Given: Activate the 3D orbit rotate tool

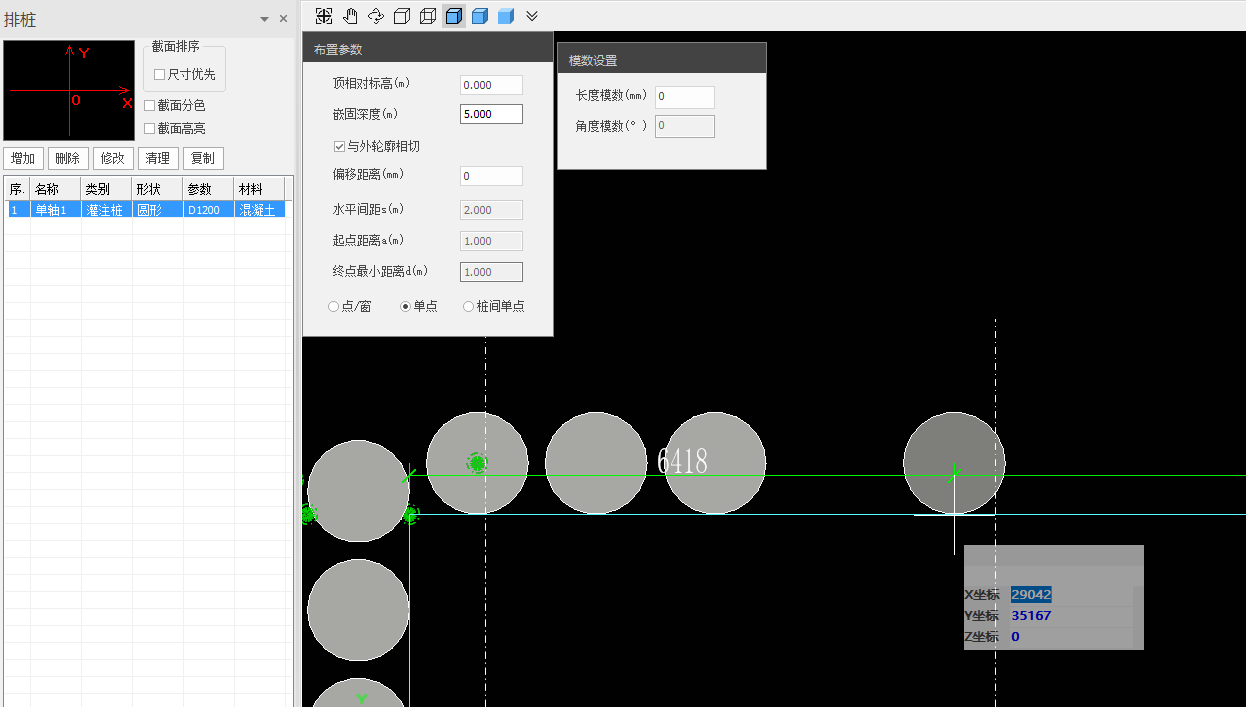Looking at the screenshot, I should click(x=376, y=16).
